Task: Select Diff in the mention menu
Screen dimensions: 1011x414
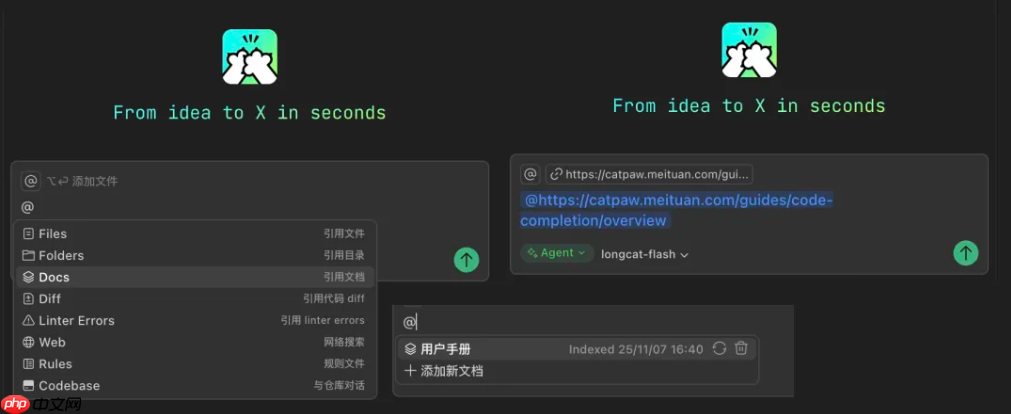Action: click(195, 299)
